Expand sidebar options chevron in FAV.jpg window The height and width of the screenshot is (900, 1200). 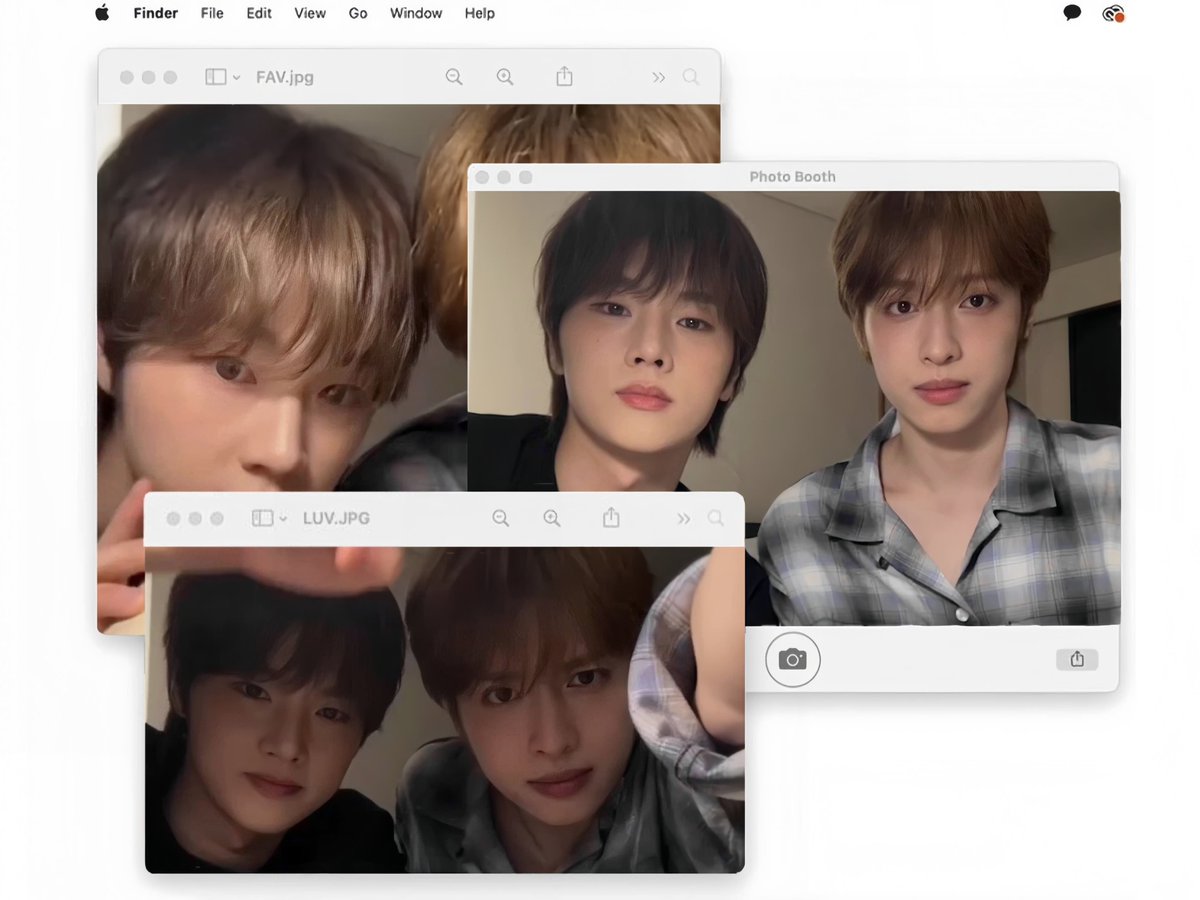pos(236,77)
